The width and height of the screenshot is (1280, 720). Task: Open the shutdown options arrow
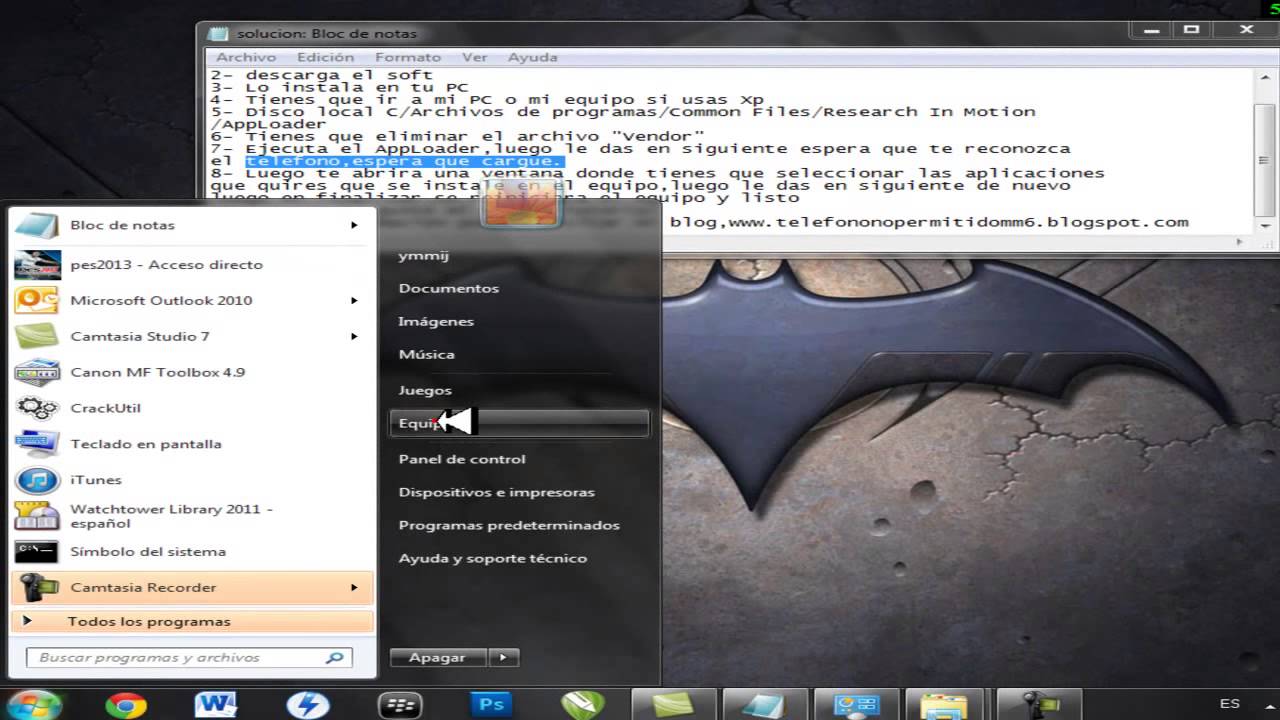click(x=503, y=657)
